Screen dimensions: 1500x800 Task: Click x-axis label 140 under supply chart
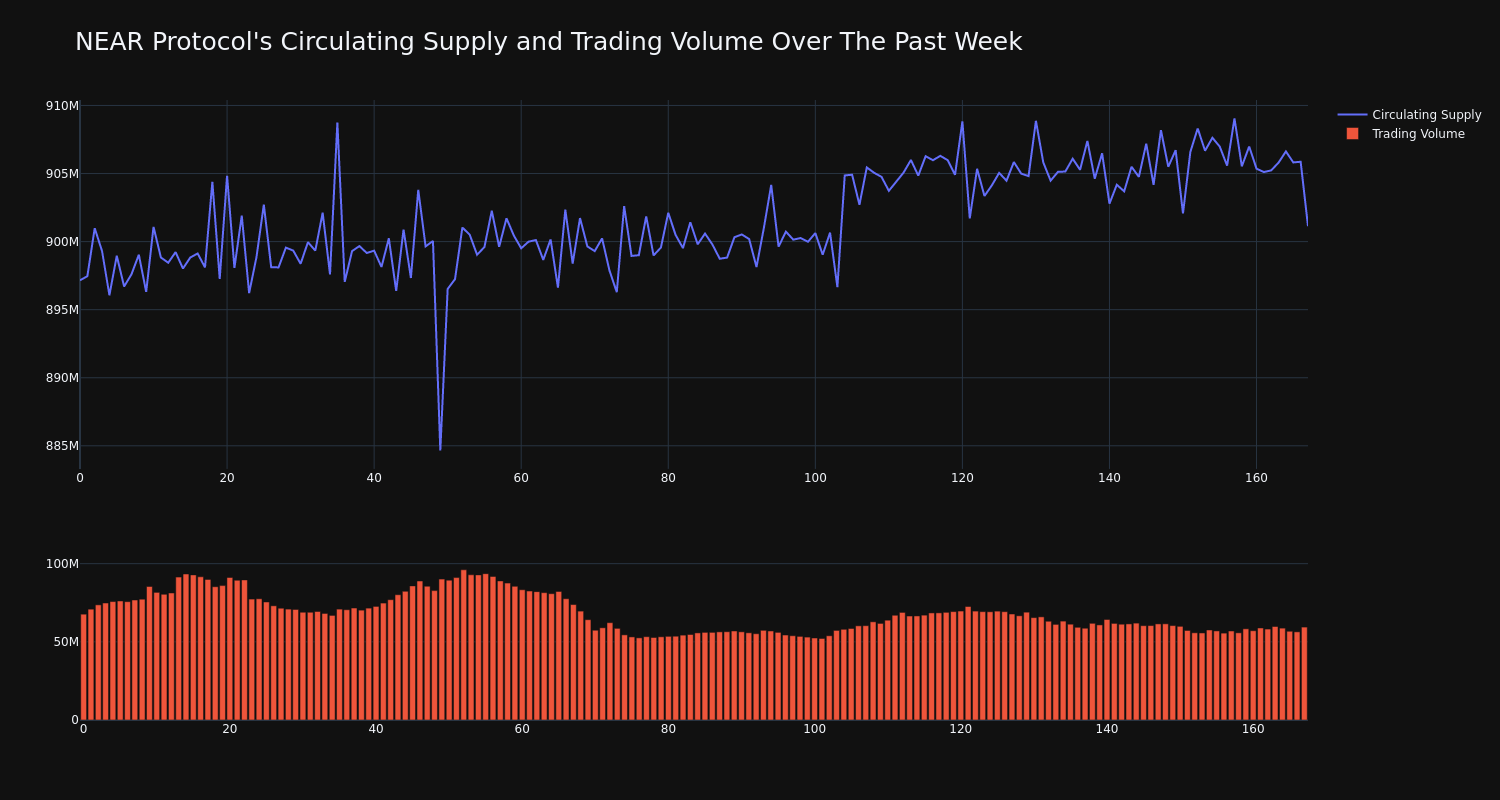[1109, 478]
